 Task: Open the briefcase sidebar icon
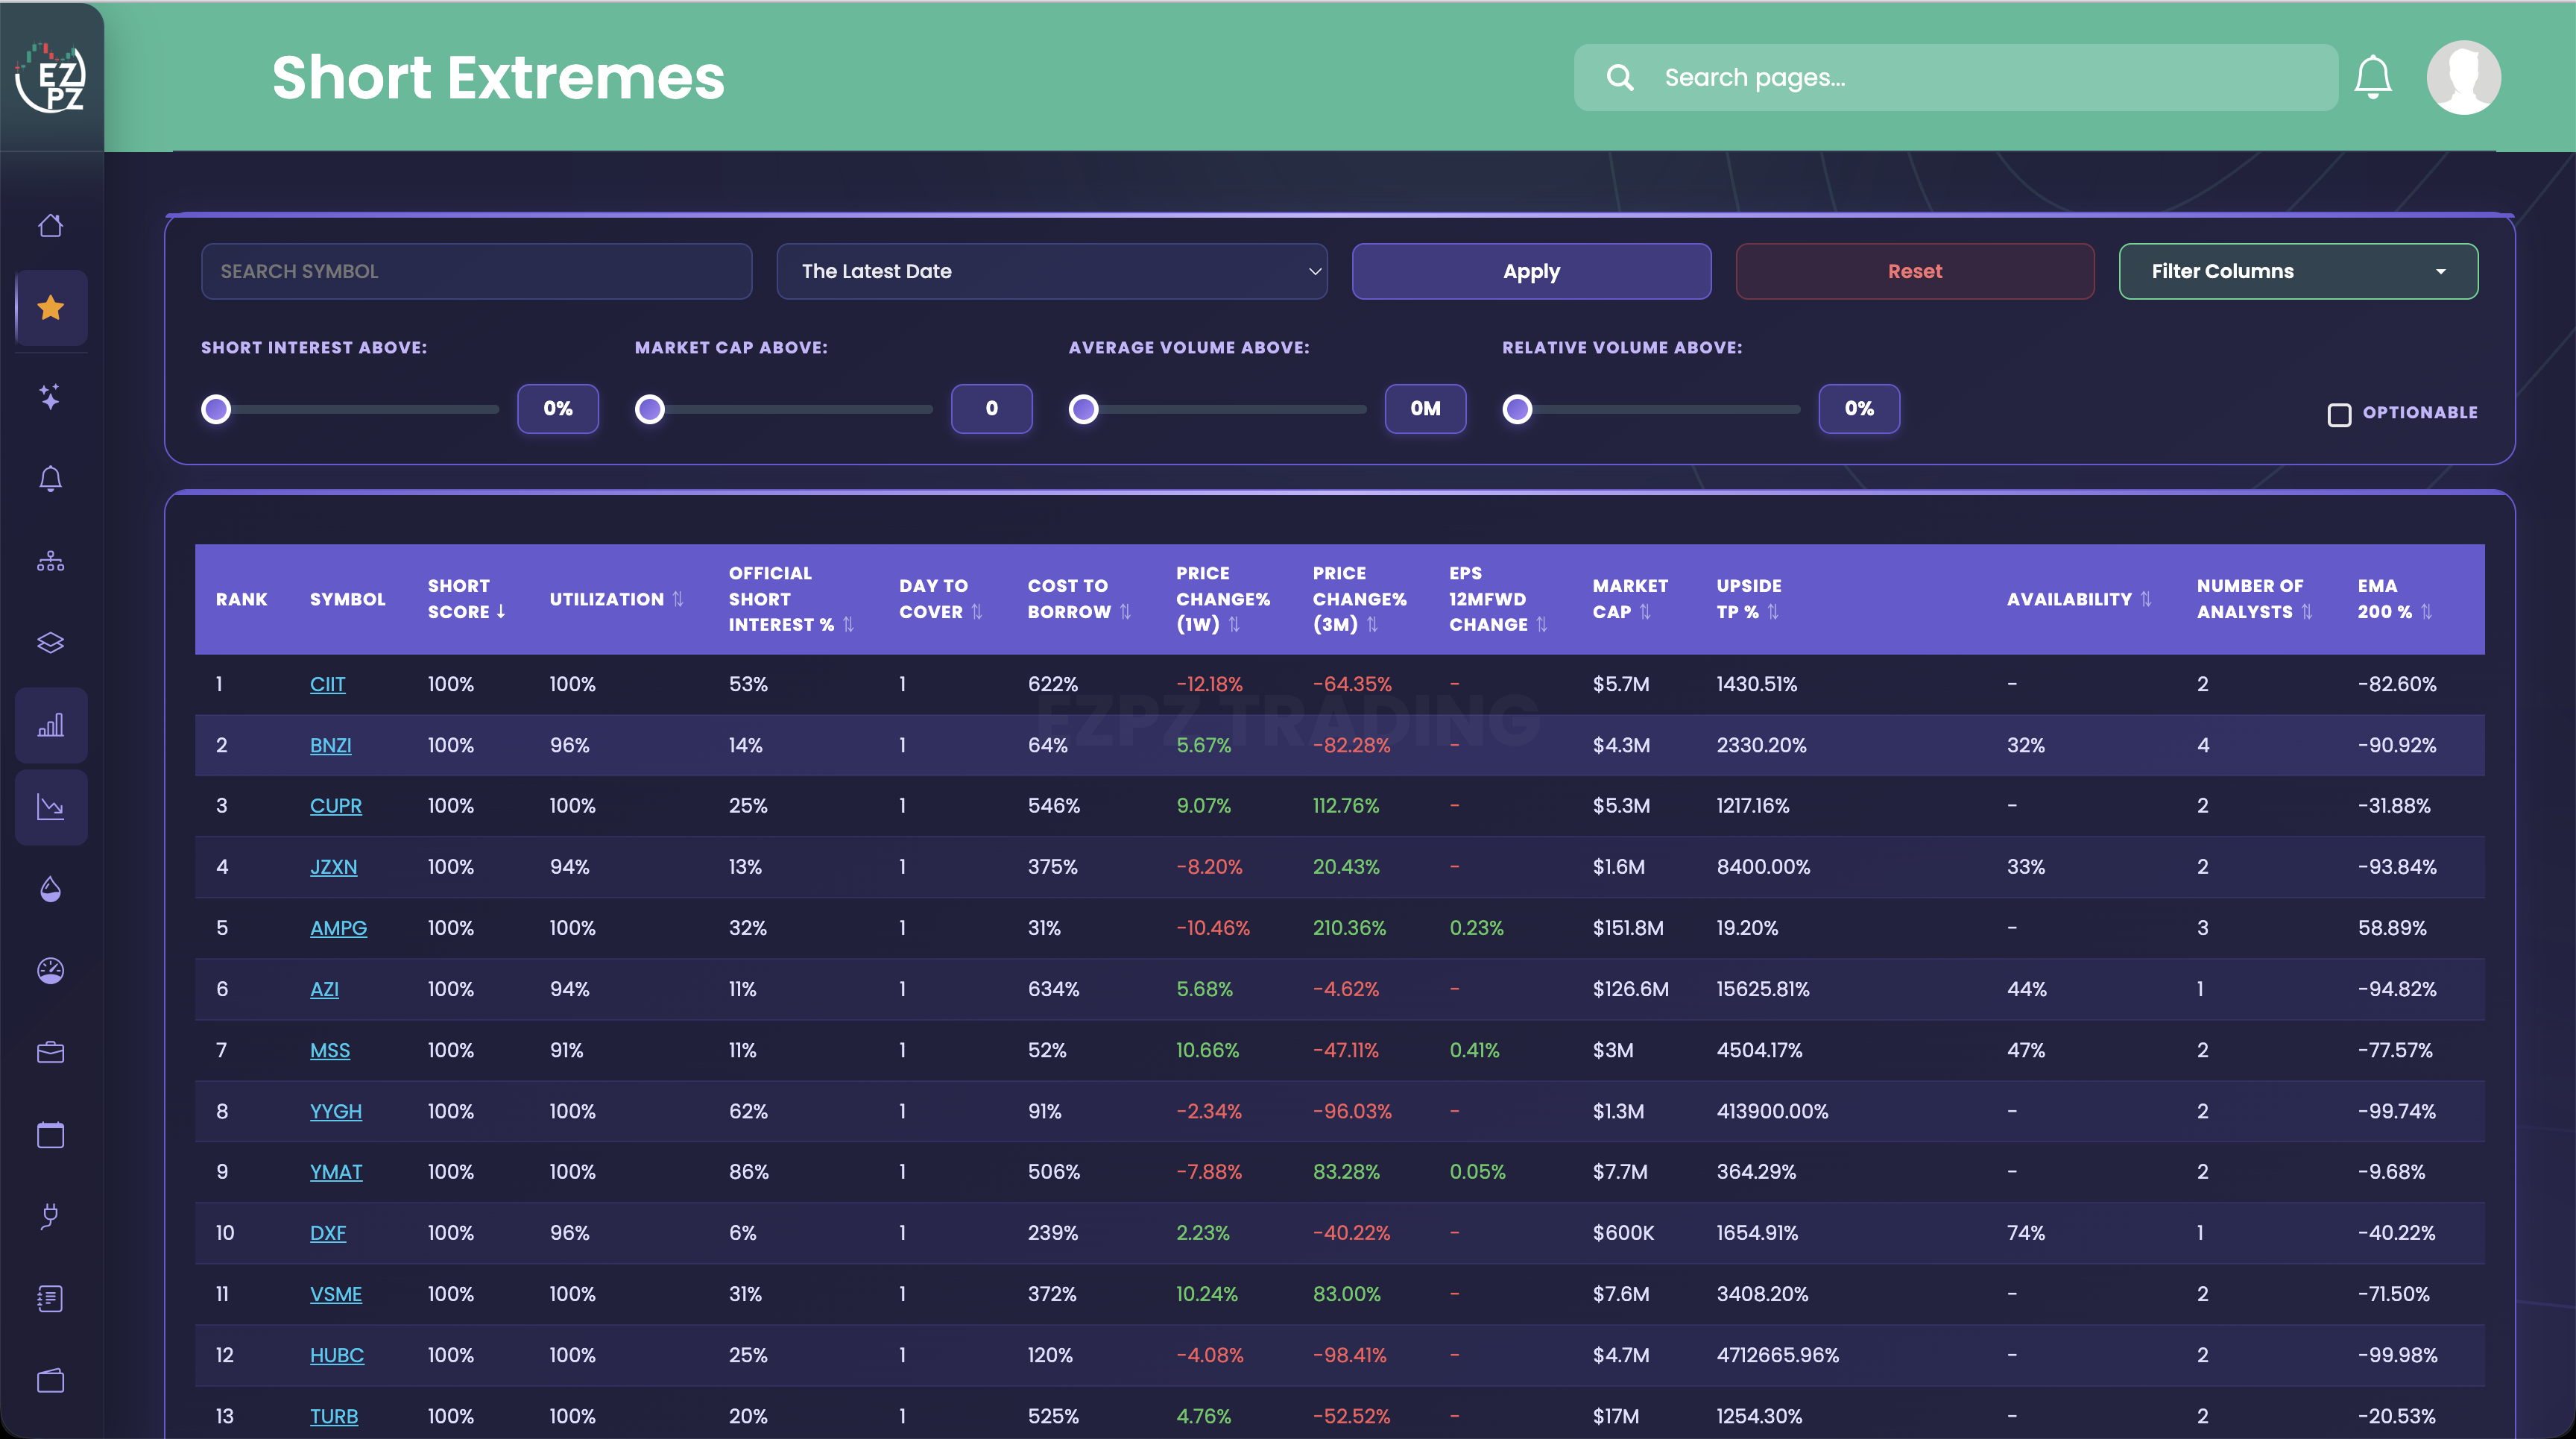[x=51, y=1053]
